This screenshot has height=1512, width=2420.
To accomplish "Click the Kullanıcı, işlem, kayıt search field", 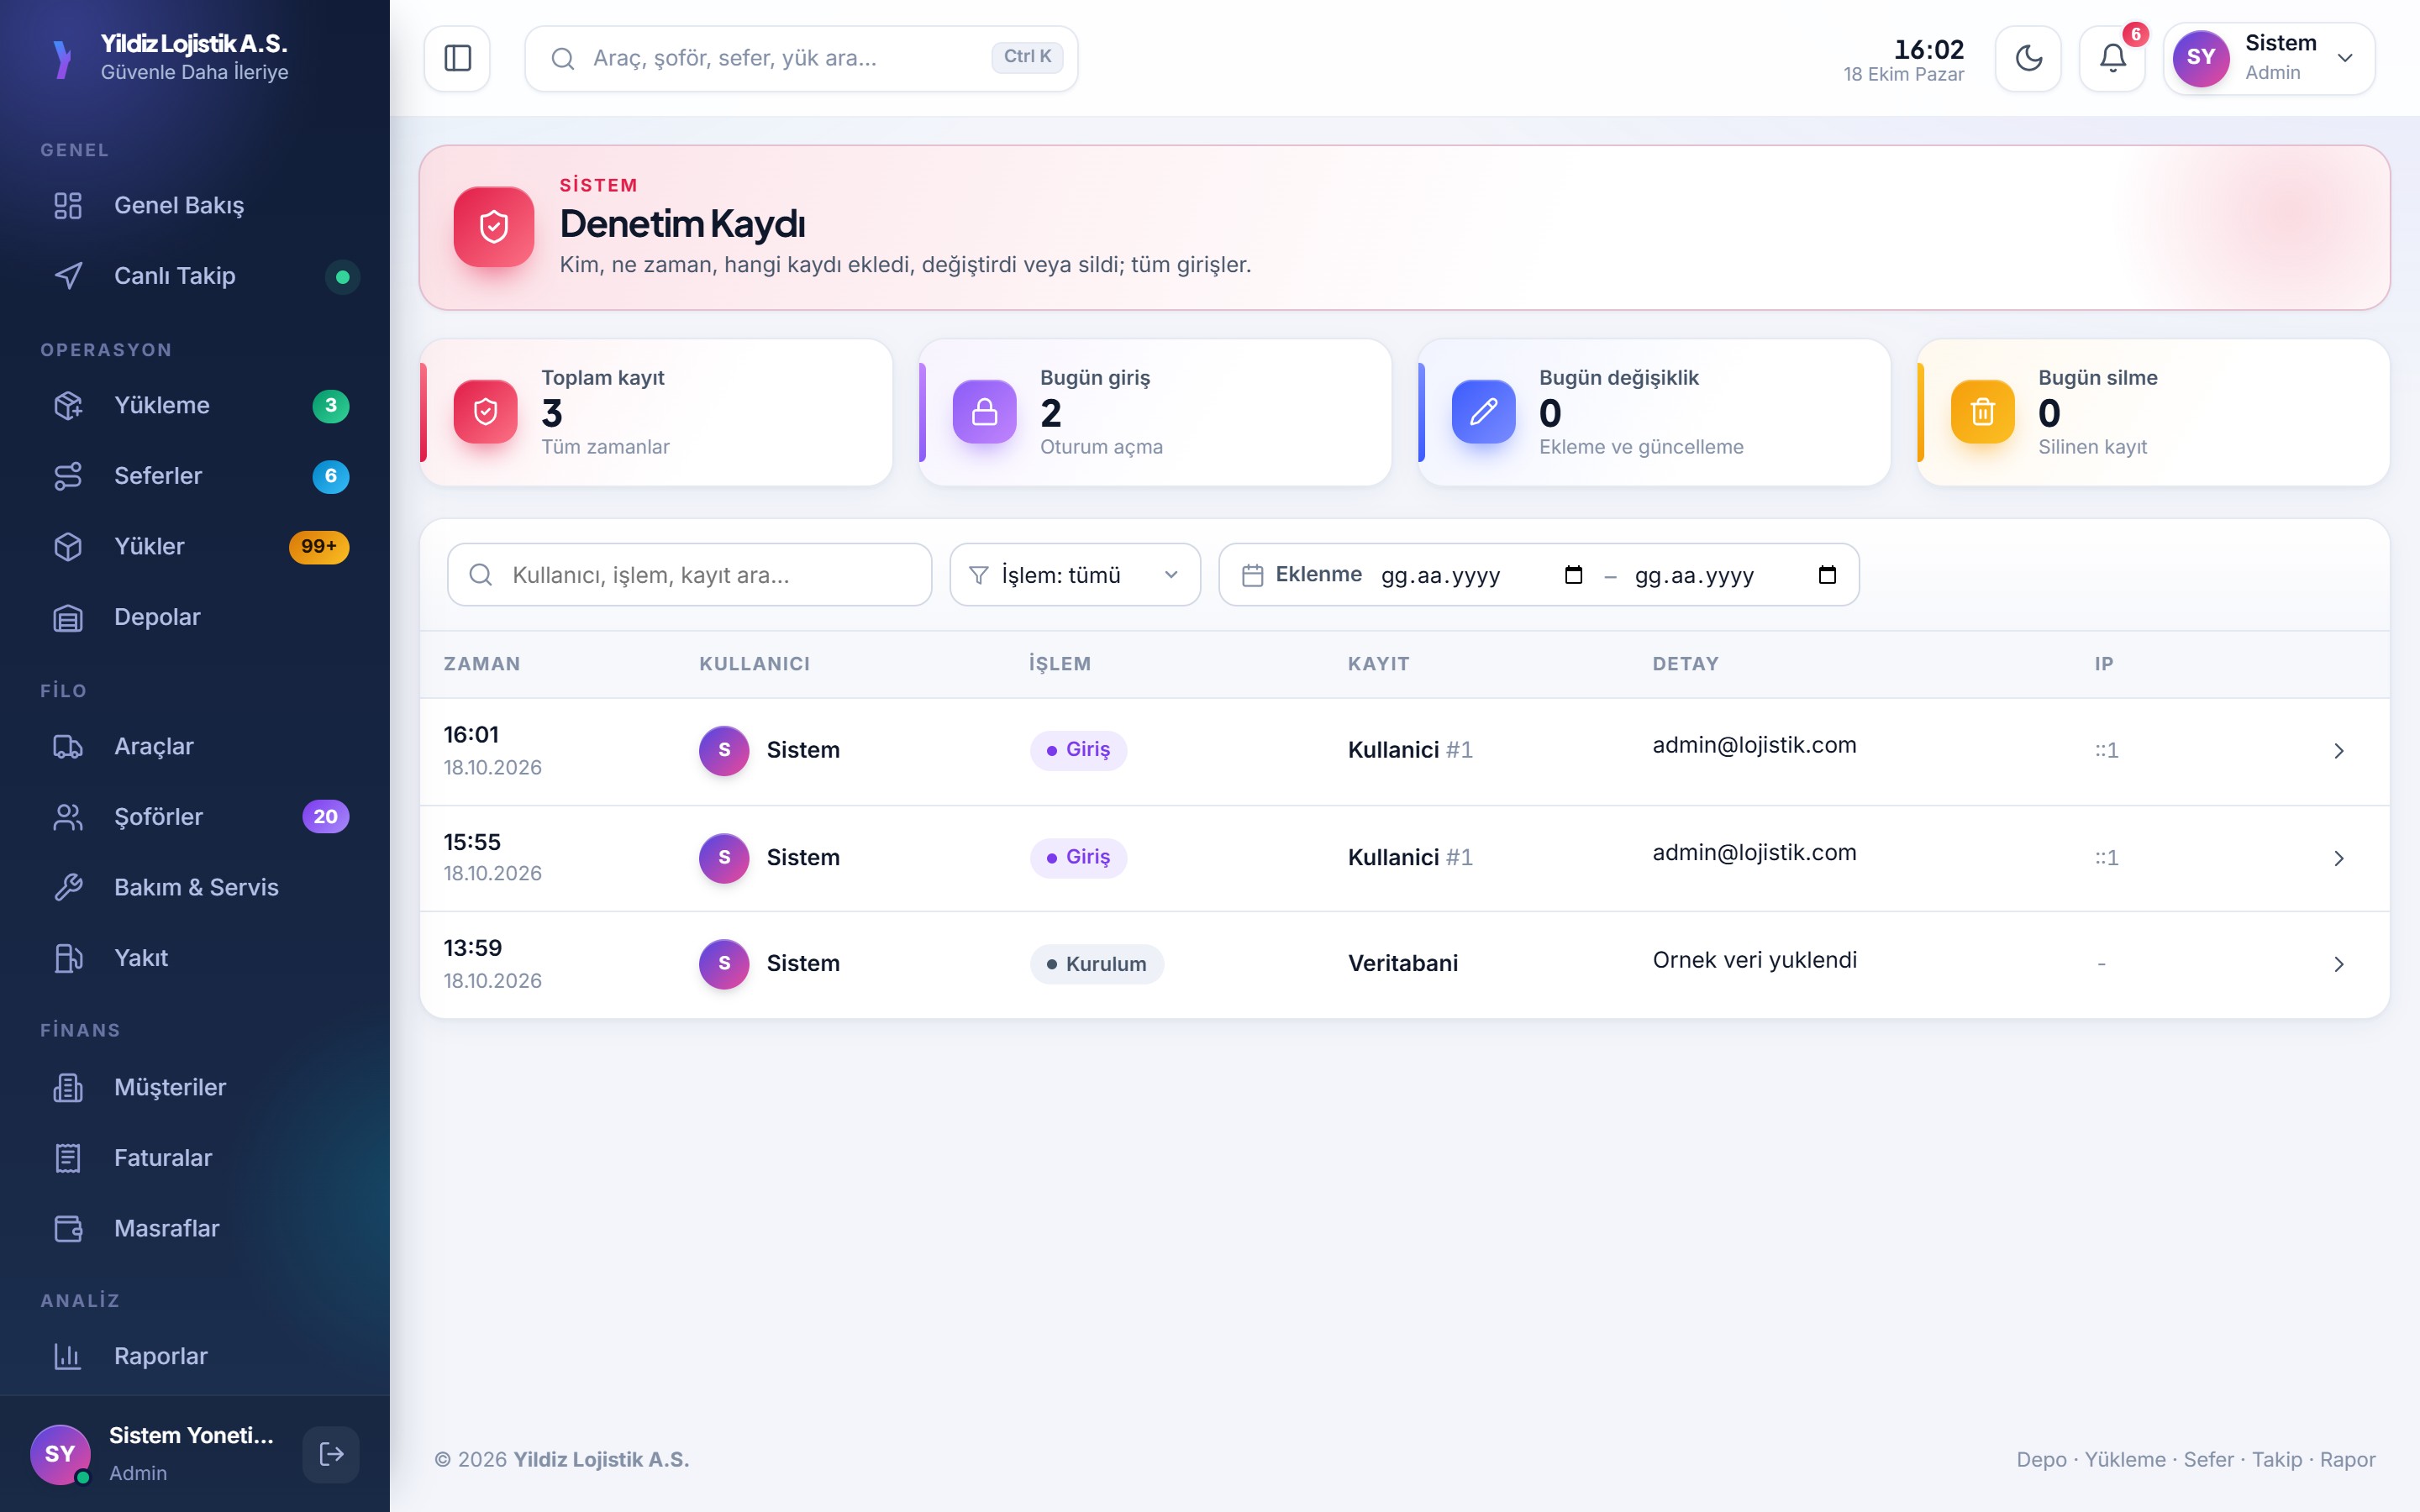I will [689, 575].
